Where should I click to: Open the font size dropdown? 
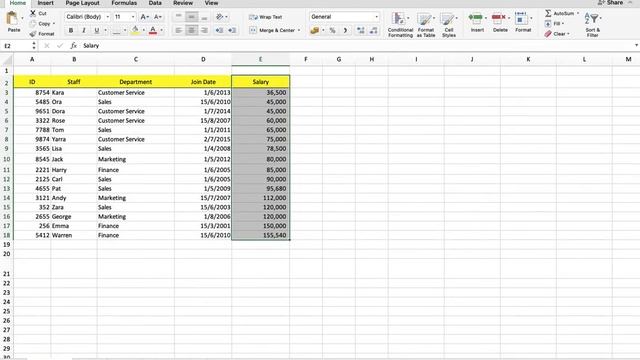click(133, 17)
